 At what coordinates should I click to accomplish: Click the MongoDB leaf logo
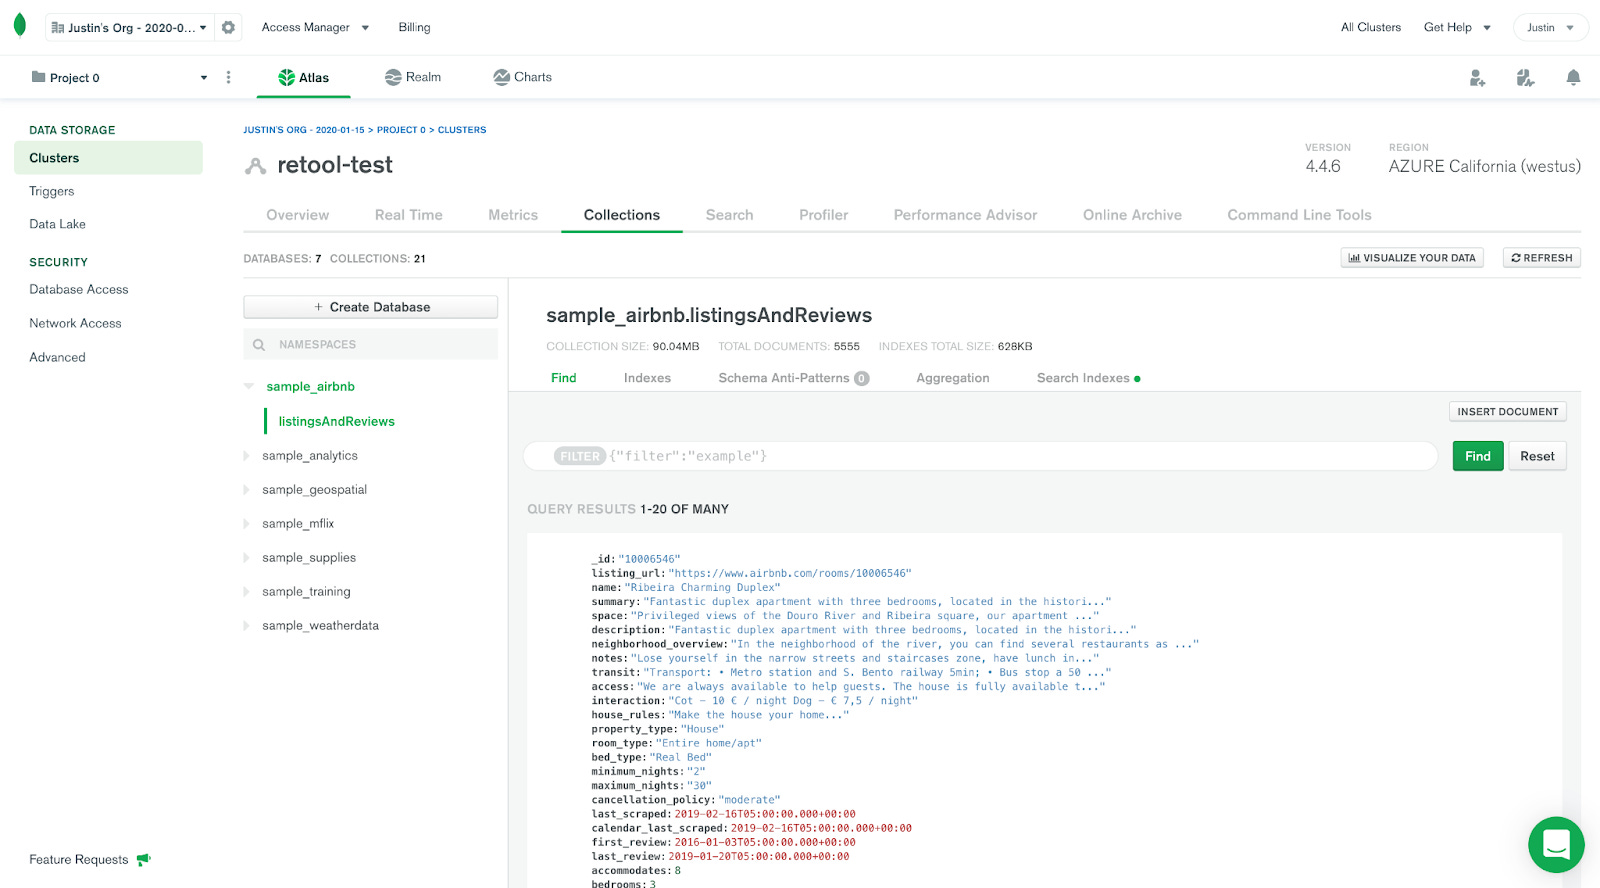point(20,26)
